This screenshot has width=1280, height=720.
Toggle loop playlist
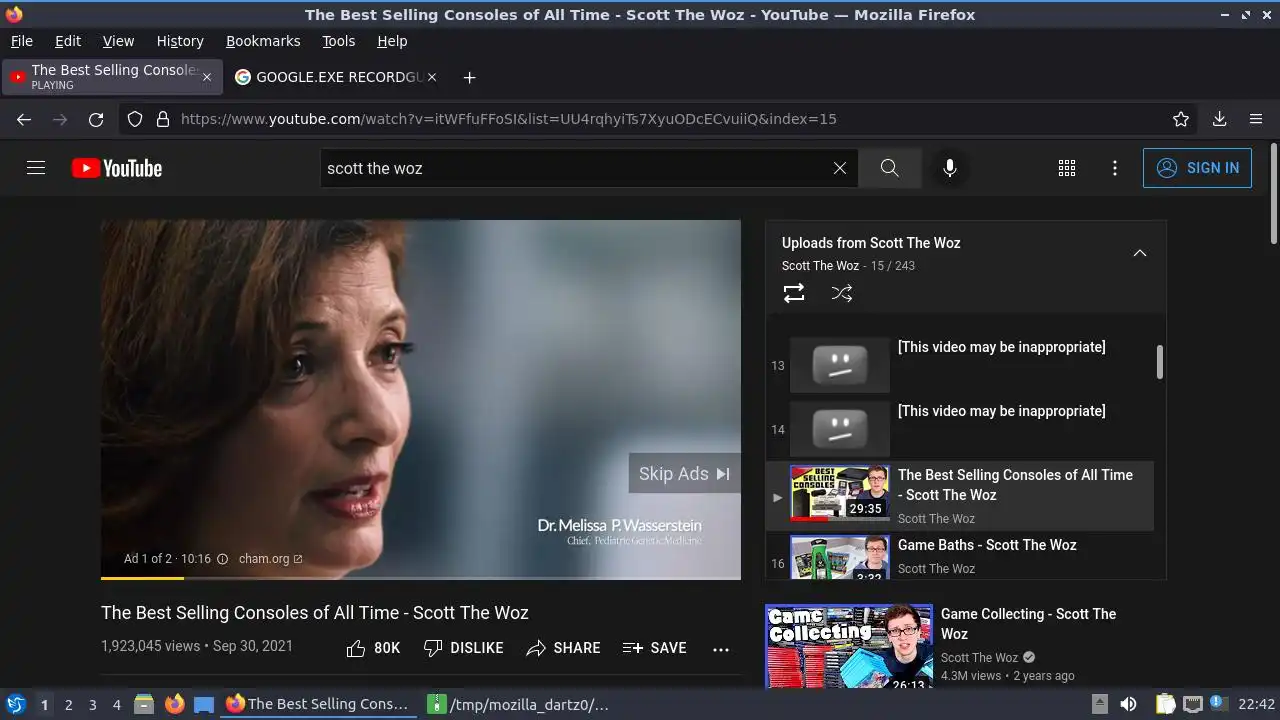pos(794,293)
